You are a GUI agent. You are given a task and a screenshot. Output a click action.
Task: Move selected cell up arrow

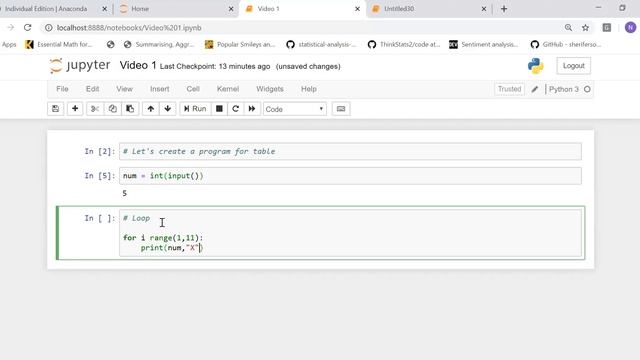(151, 109)
